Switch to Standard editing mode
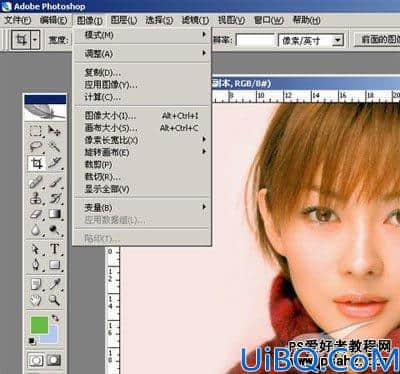The image size is (400, 374). tap(36, 361)
